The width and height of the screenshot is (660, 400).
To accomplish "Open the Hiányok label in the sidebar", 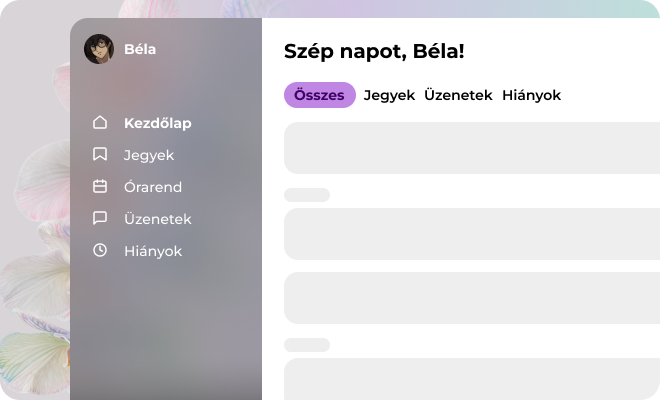I will pyautogui.click(x=152, y=251).
